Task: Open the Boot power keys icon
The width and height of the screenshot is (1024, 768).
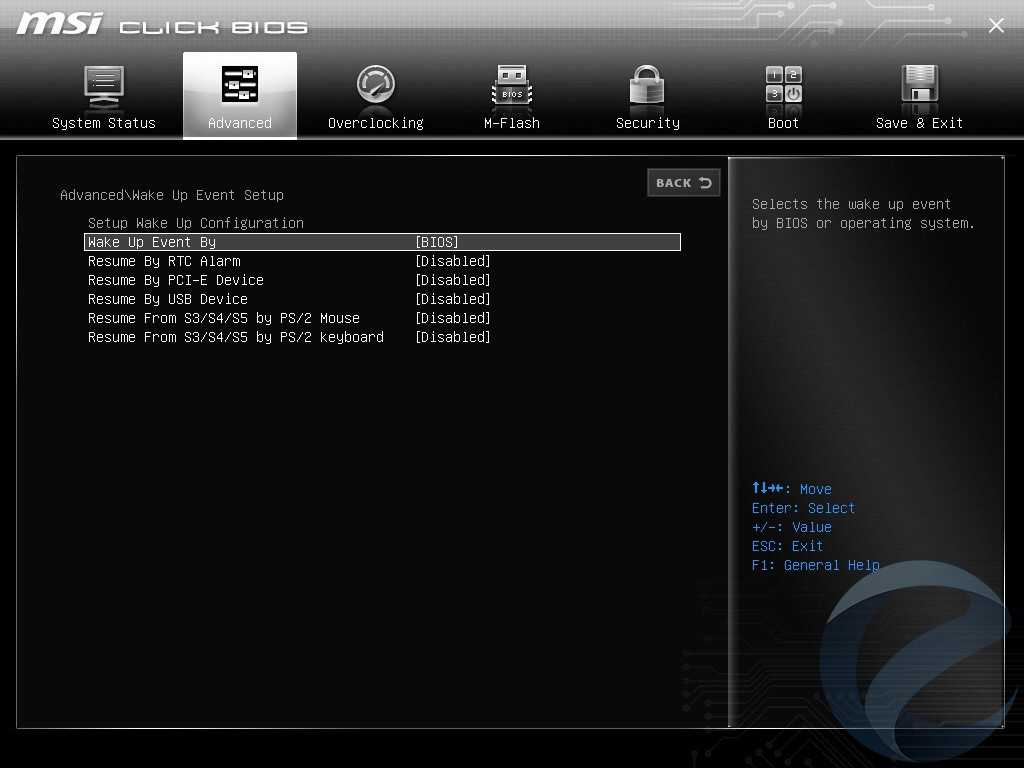Action: click(x=783, y=86)
